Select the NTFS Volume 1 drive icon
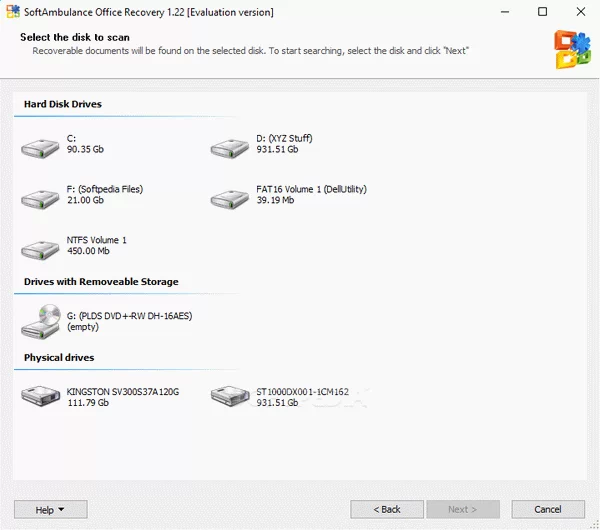This screenshot has height=530, width=600. click(40, 250)
